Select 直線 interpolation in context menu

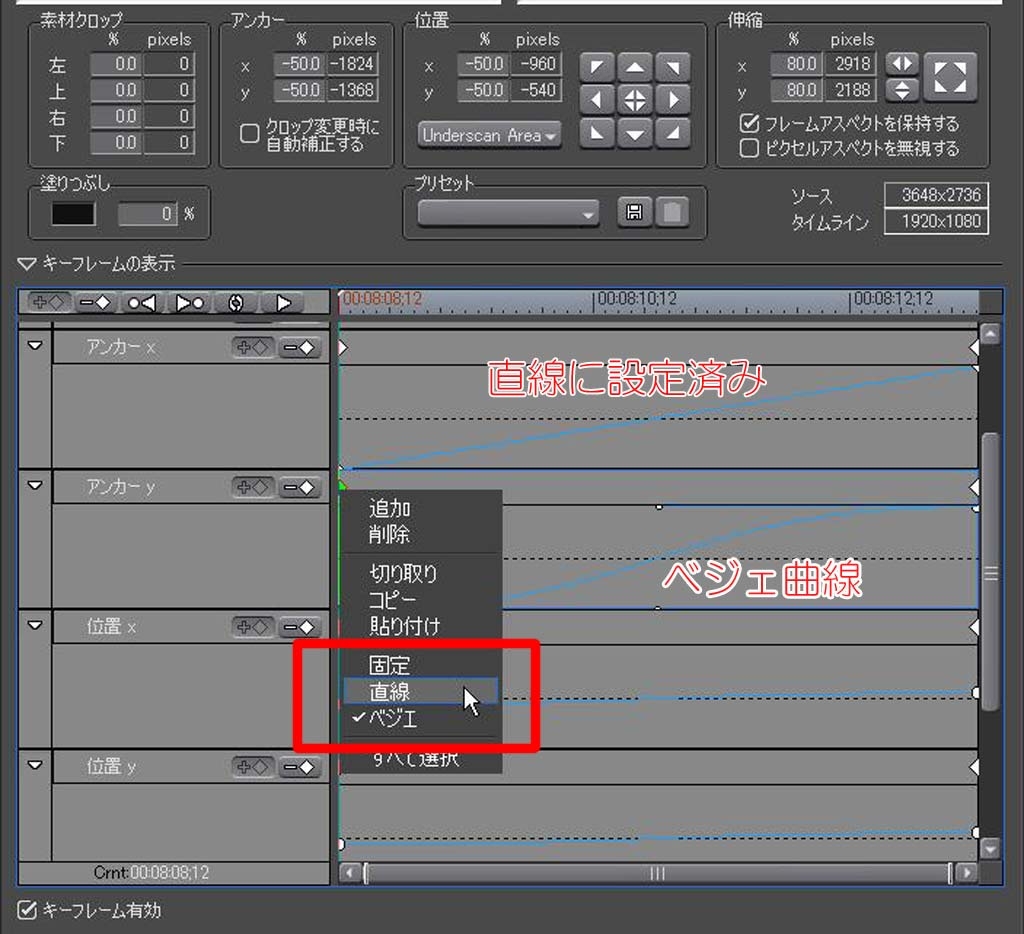[x=421, y=691]
